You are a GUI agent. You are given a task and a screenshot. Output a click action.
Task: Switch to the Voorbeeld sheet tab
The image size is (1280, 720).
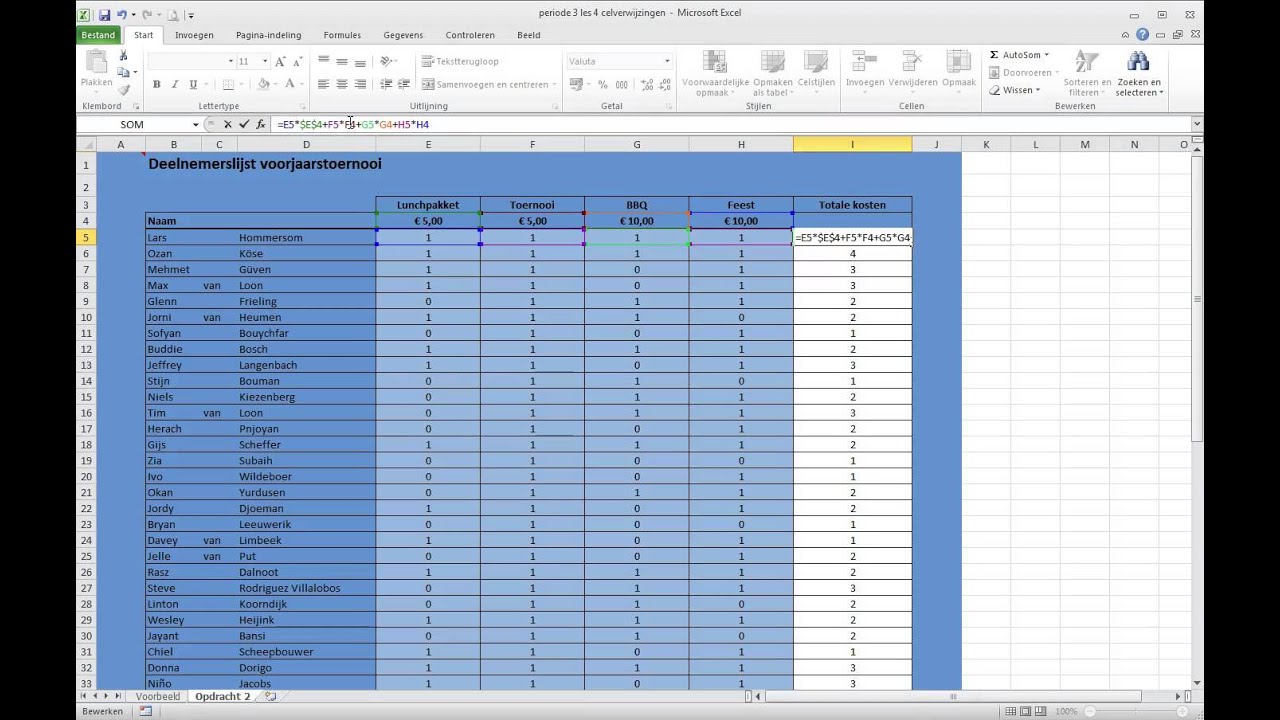pos(158,696)
